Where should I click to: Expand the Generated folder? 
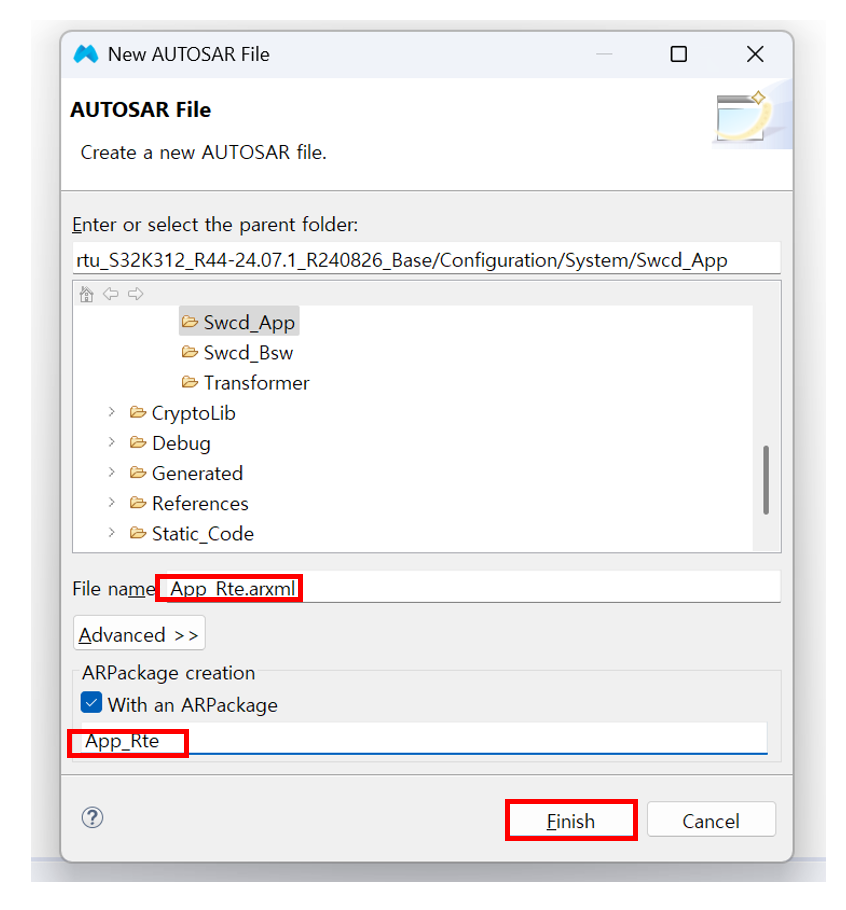(112, 472)
